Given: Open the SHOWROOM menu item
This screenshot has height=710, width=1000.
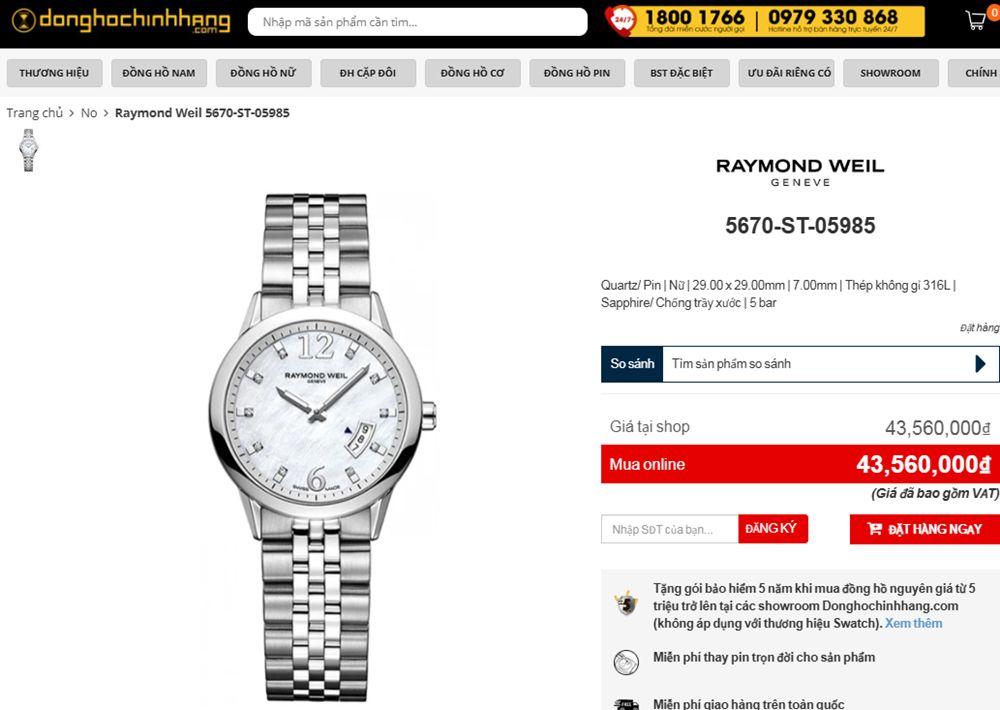Looking at the screenshot, I should click(890, 73).
